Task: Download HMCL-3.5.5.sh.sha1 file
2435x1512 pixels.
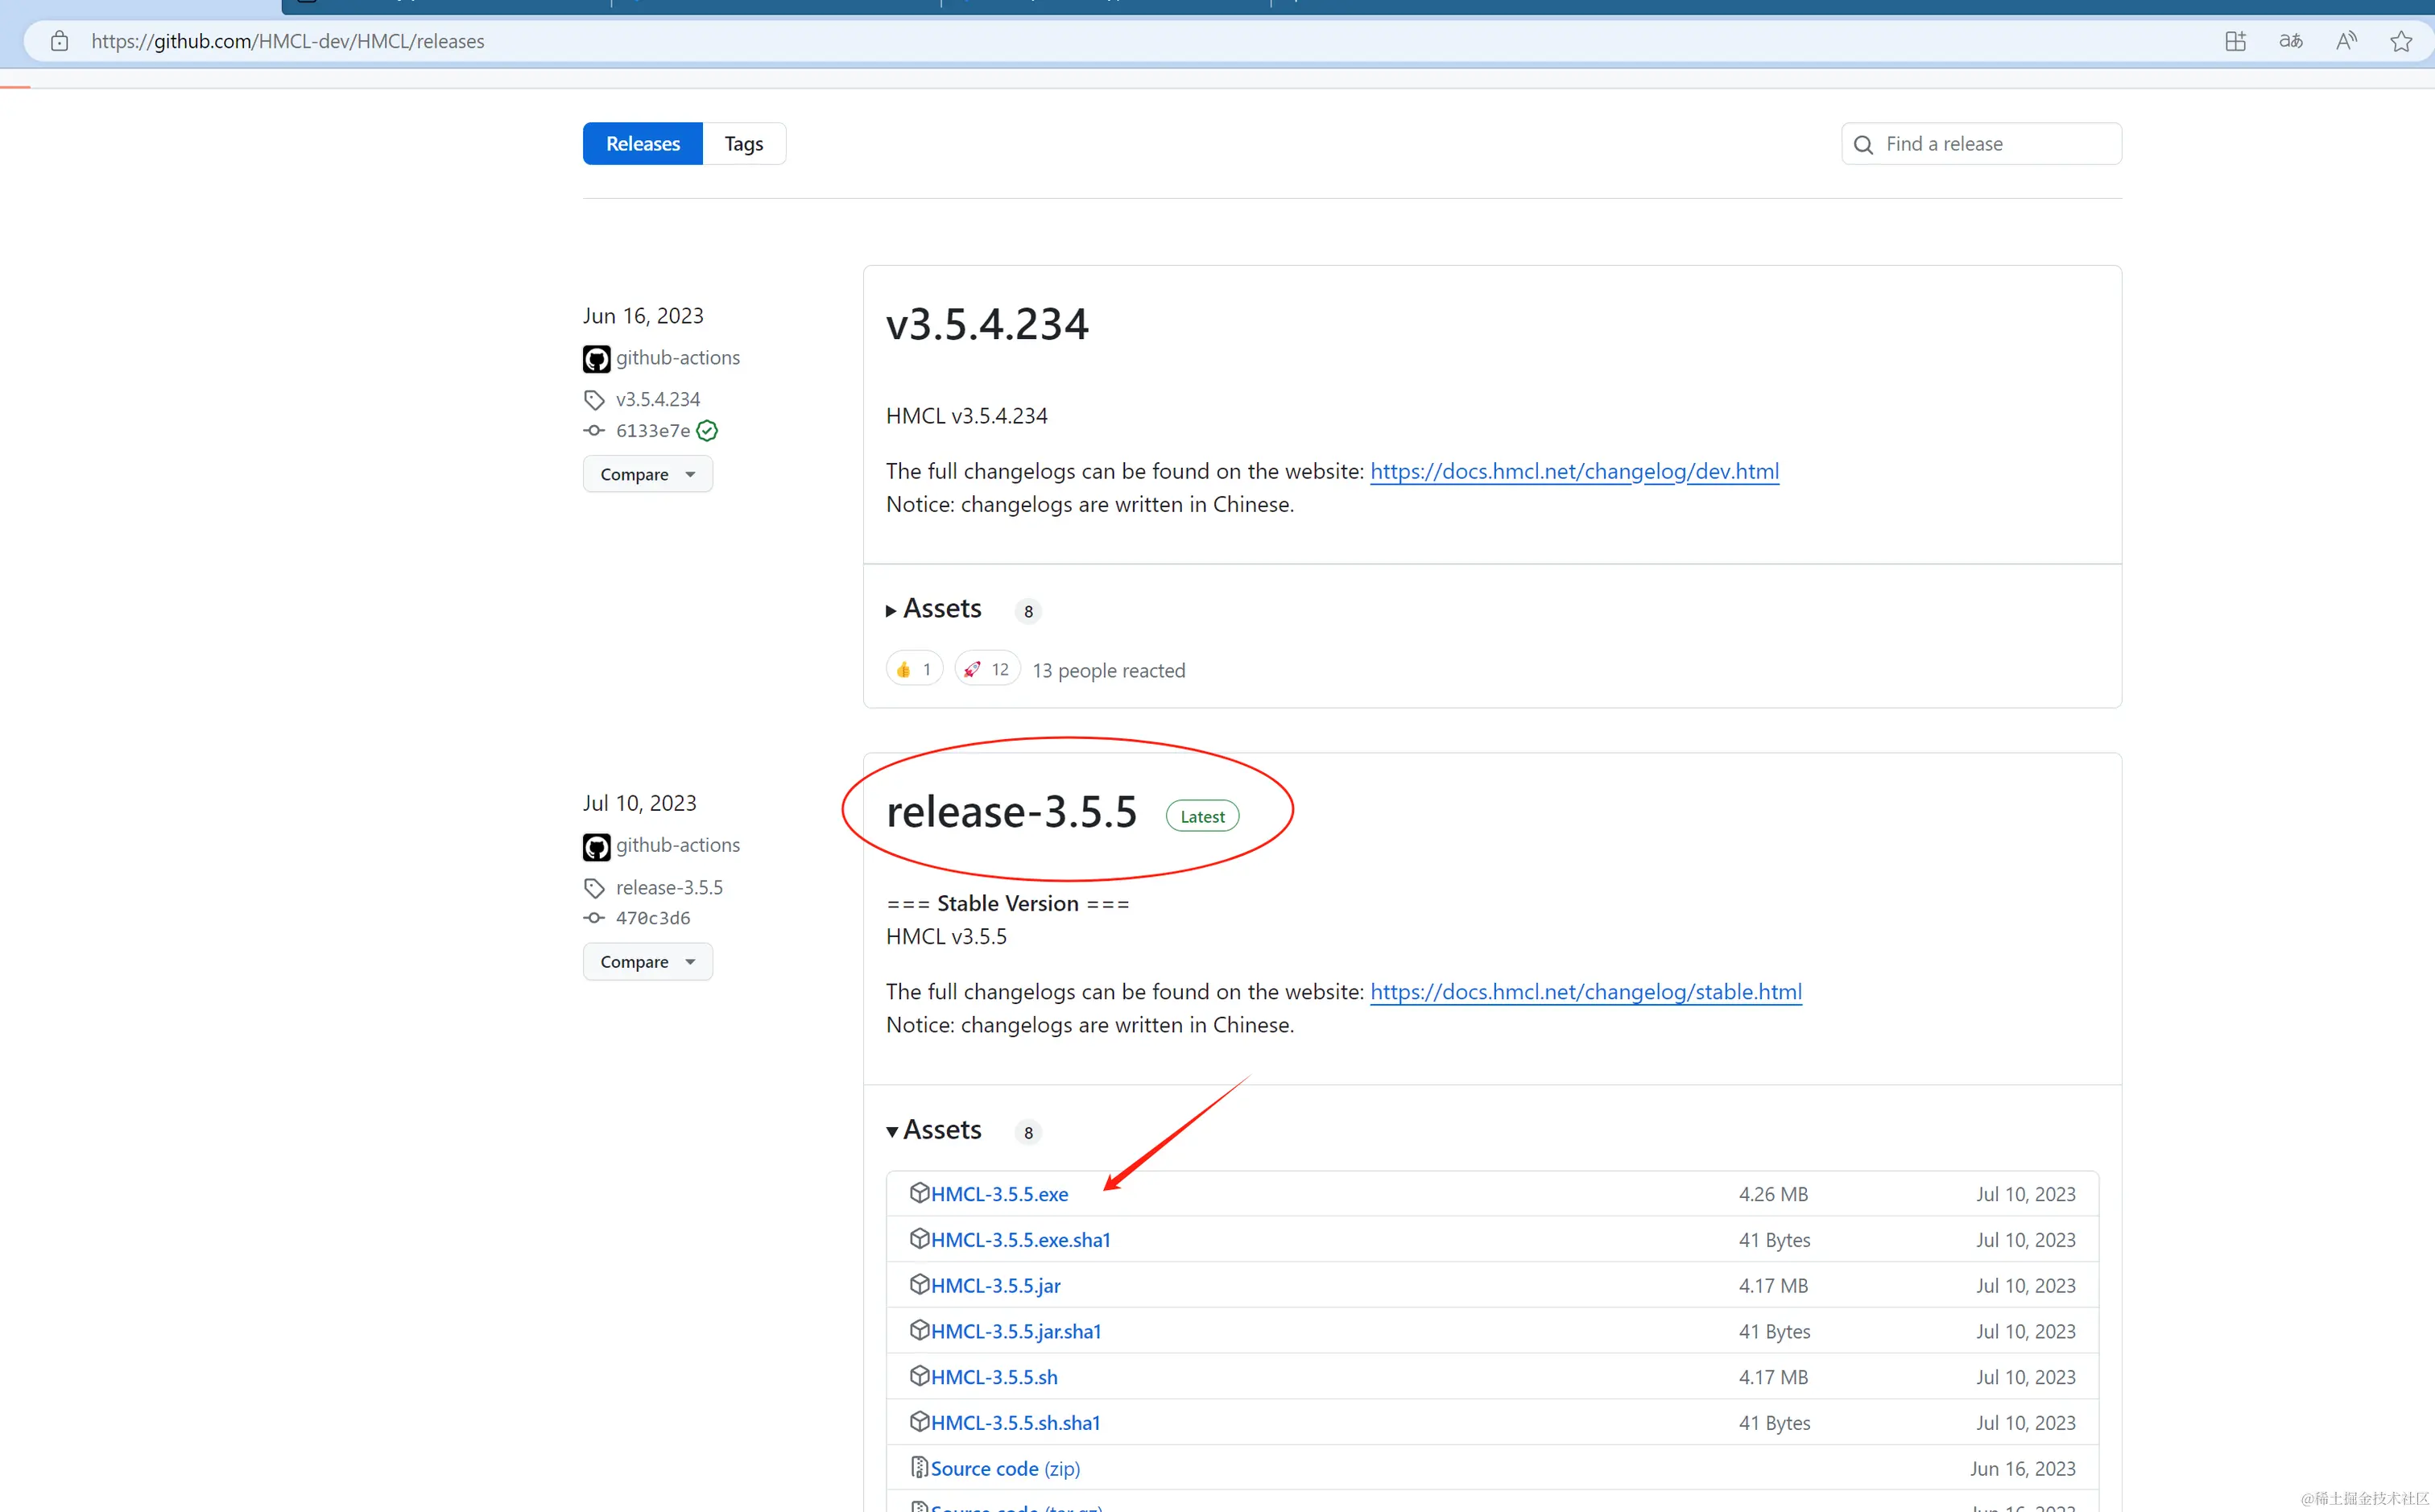Action: click(1015, 1423)
